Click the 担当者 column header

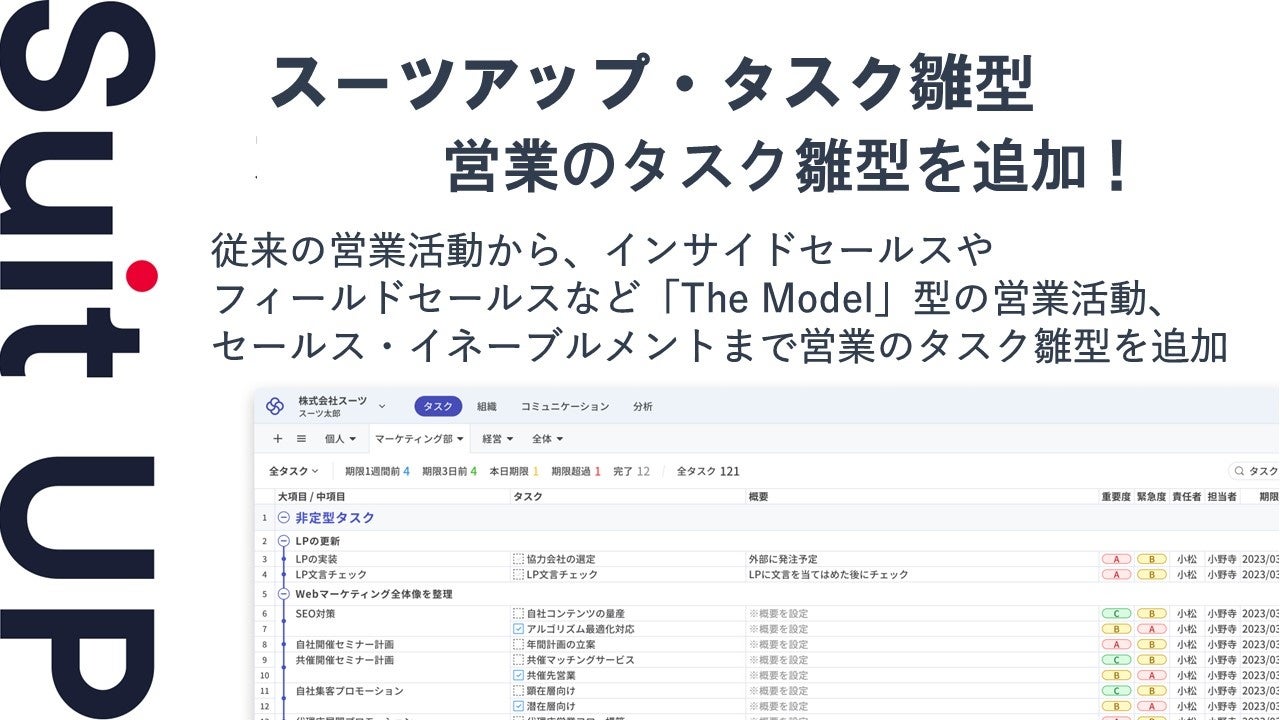1222,497
